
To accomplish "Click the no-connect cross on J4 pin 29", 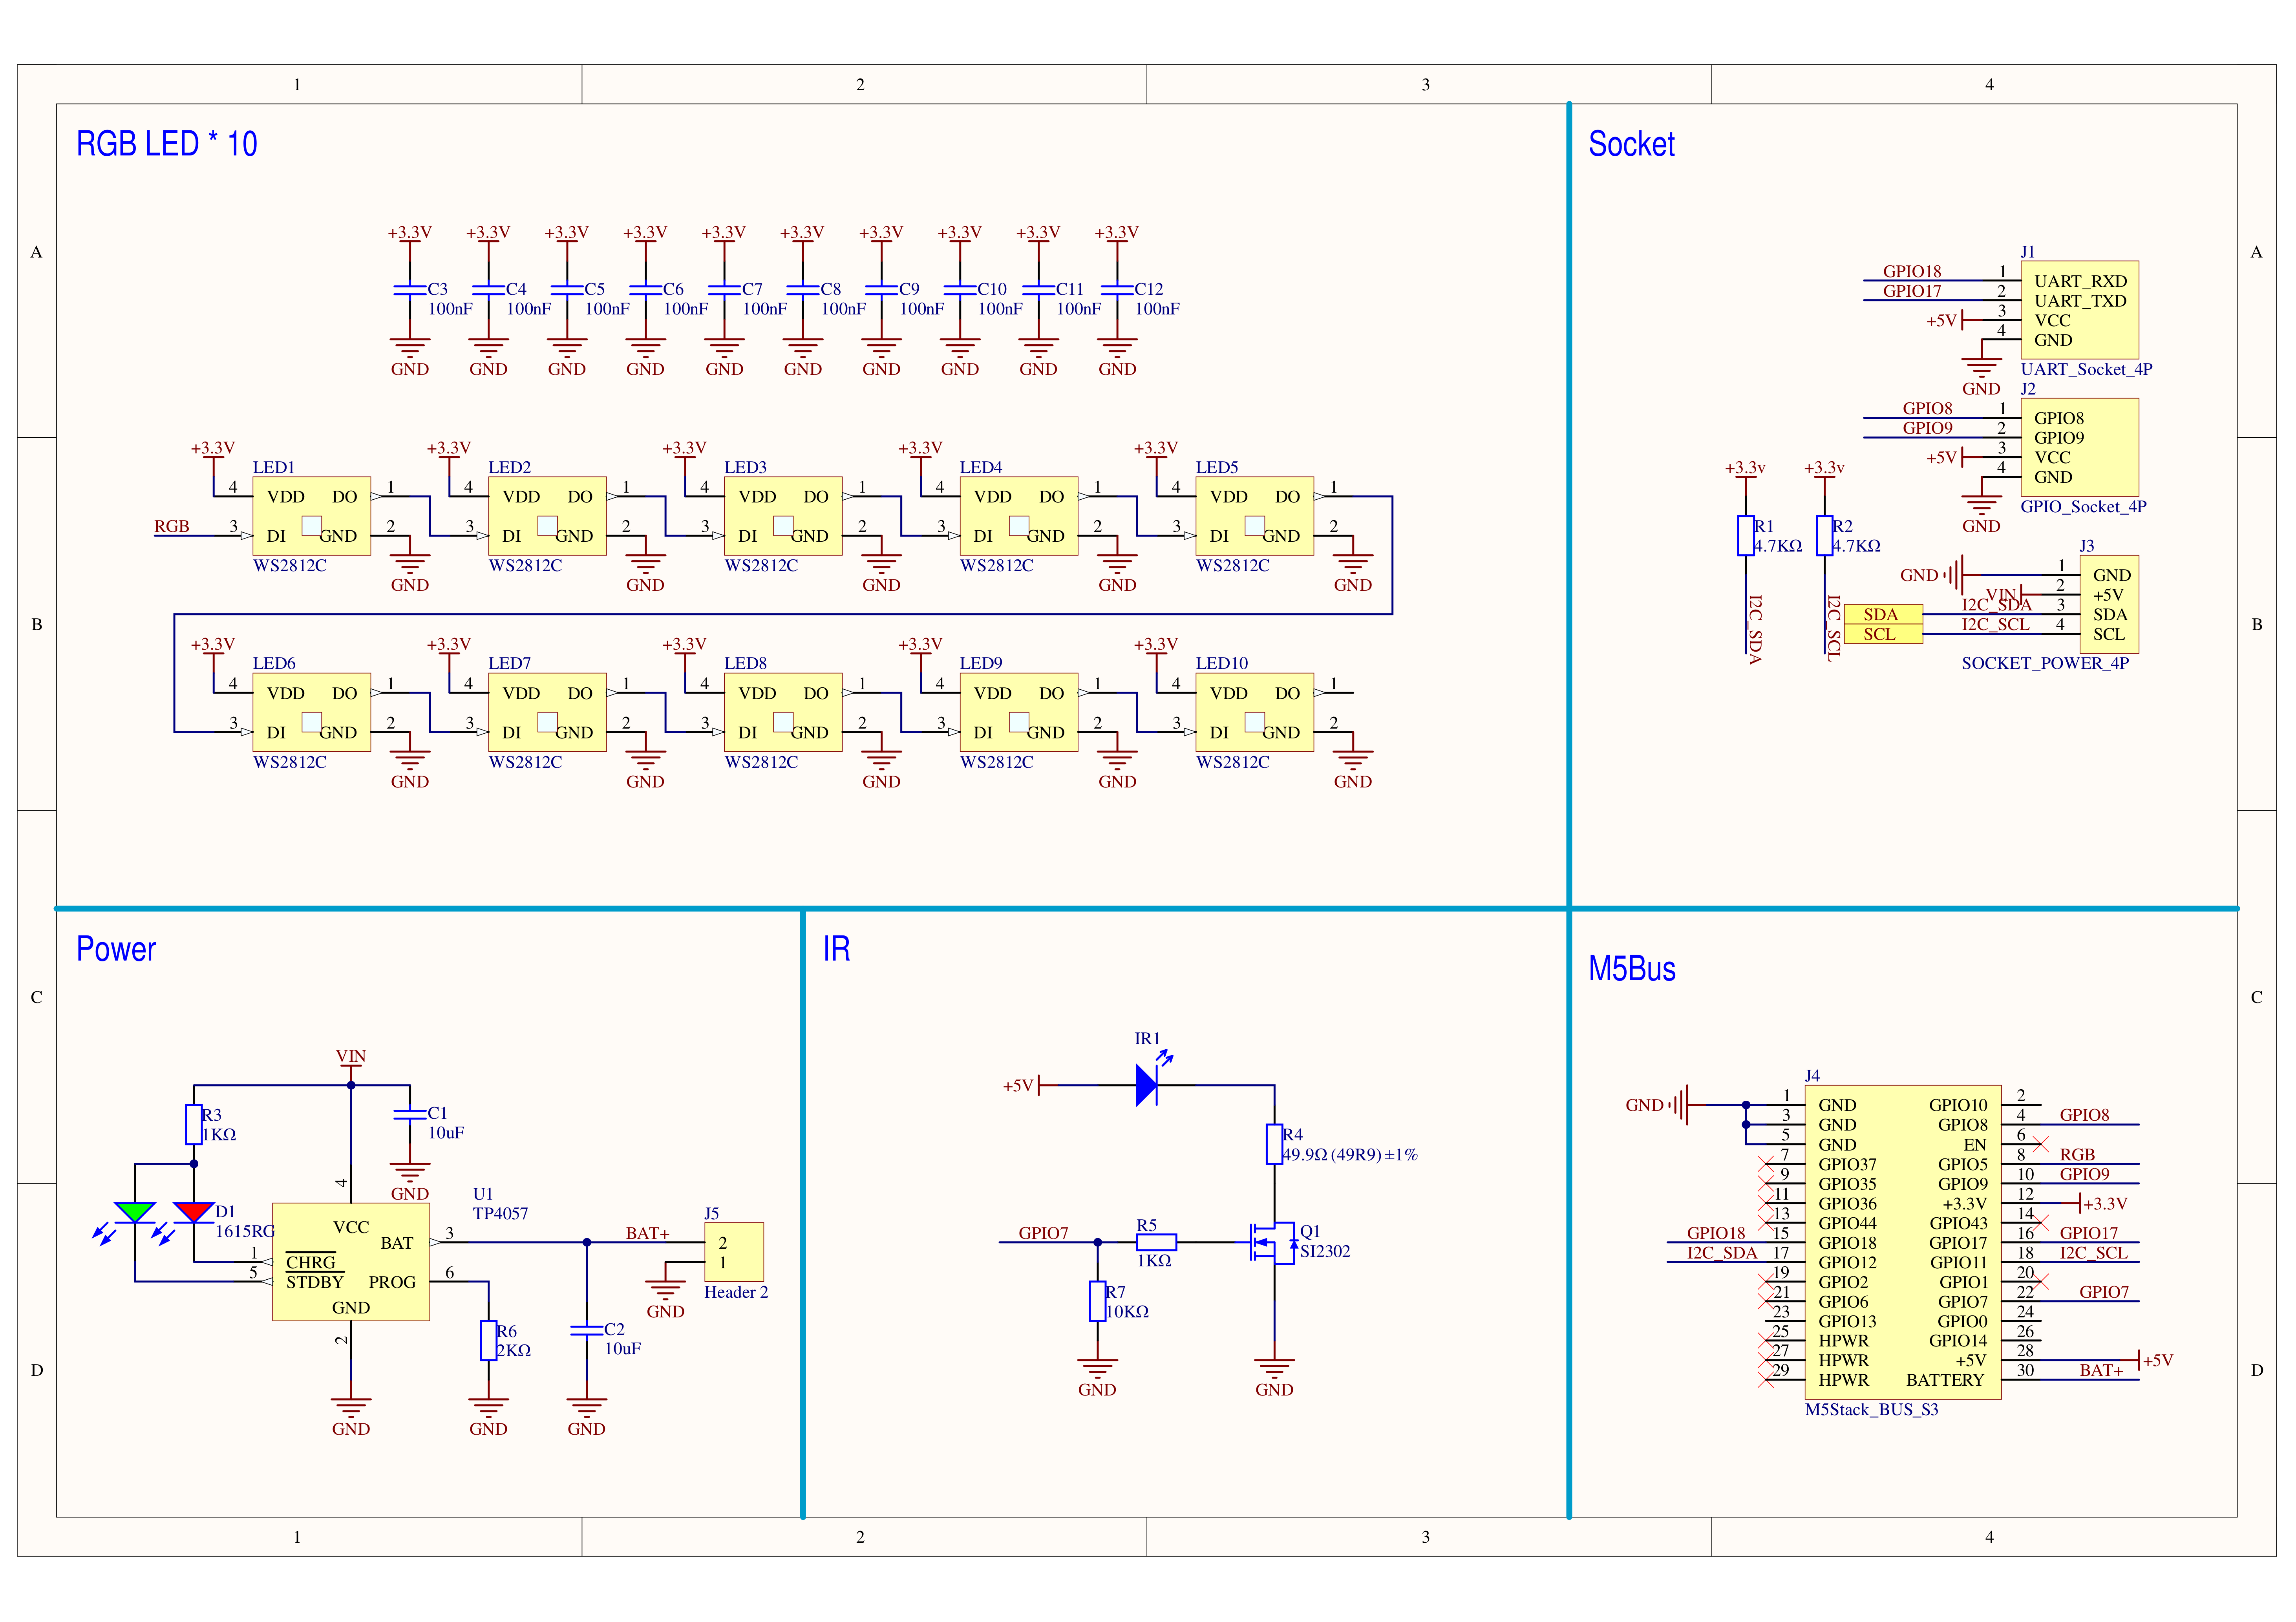I will pyautogui.click(x=1765, y=1380).
